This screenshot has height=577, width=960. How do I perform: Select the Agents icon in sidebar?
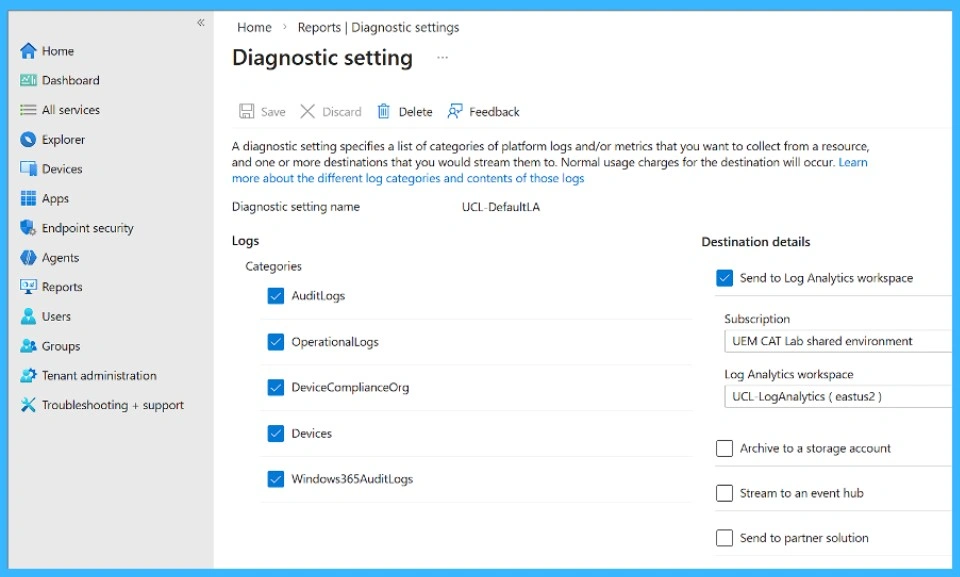point(28,257)
